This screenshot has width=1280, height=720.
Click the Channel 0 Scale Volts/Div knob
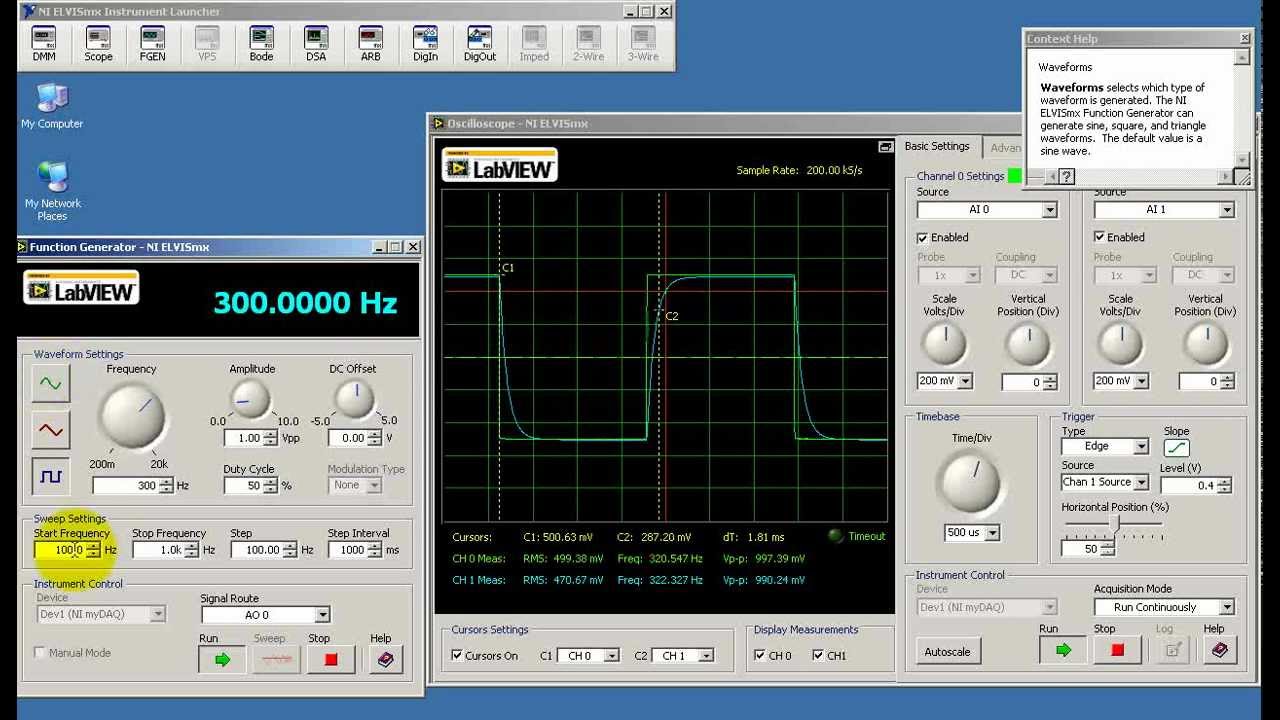[944, 344]
